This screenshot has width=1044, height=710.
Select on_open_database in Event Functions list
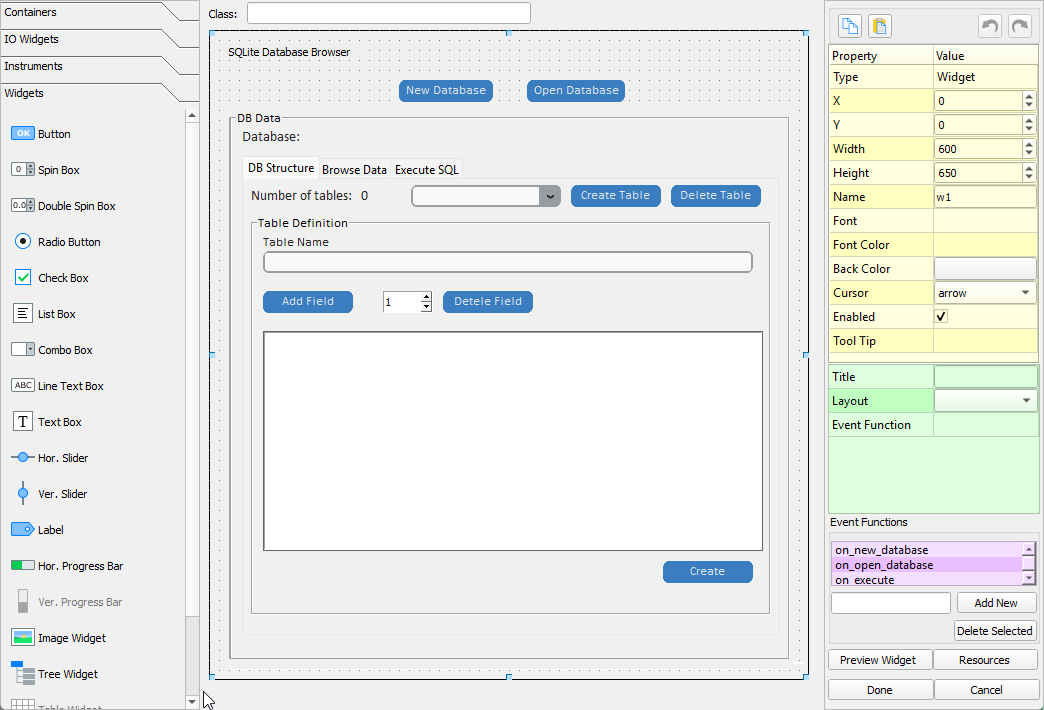pyautogui.click(x=920, y=564)
